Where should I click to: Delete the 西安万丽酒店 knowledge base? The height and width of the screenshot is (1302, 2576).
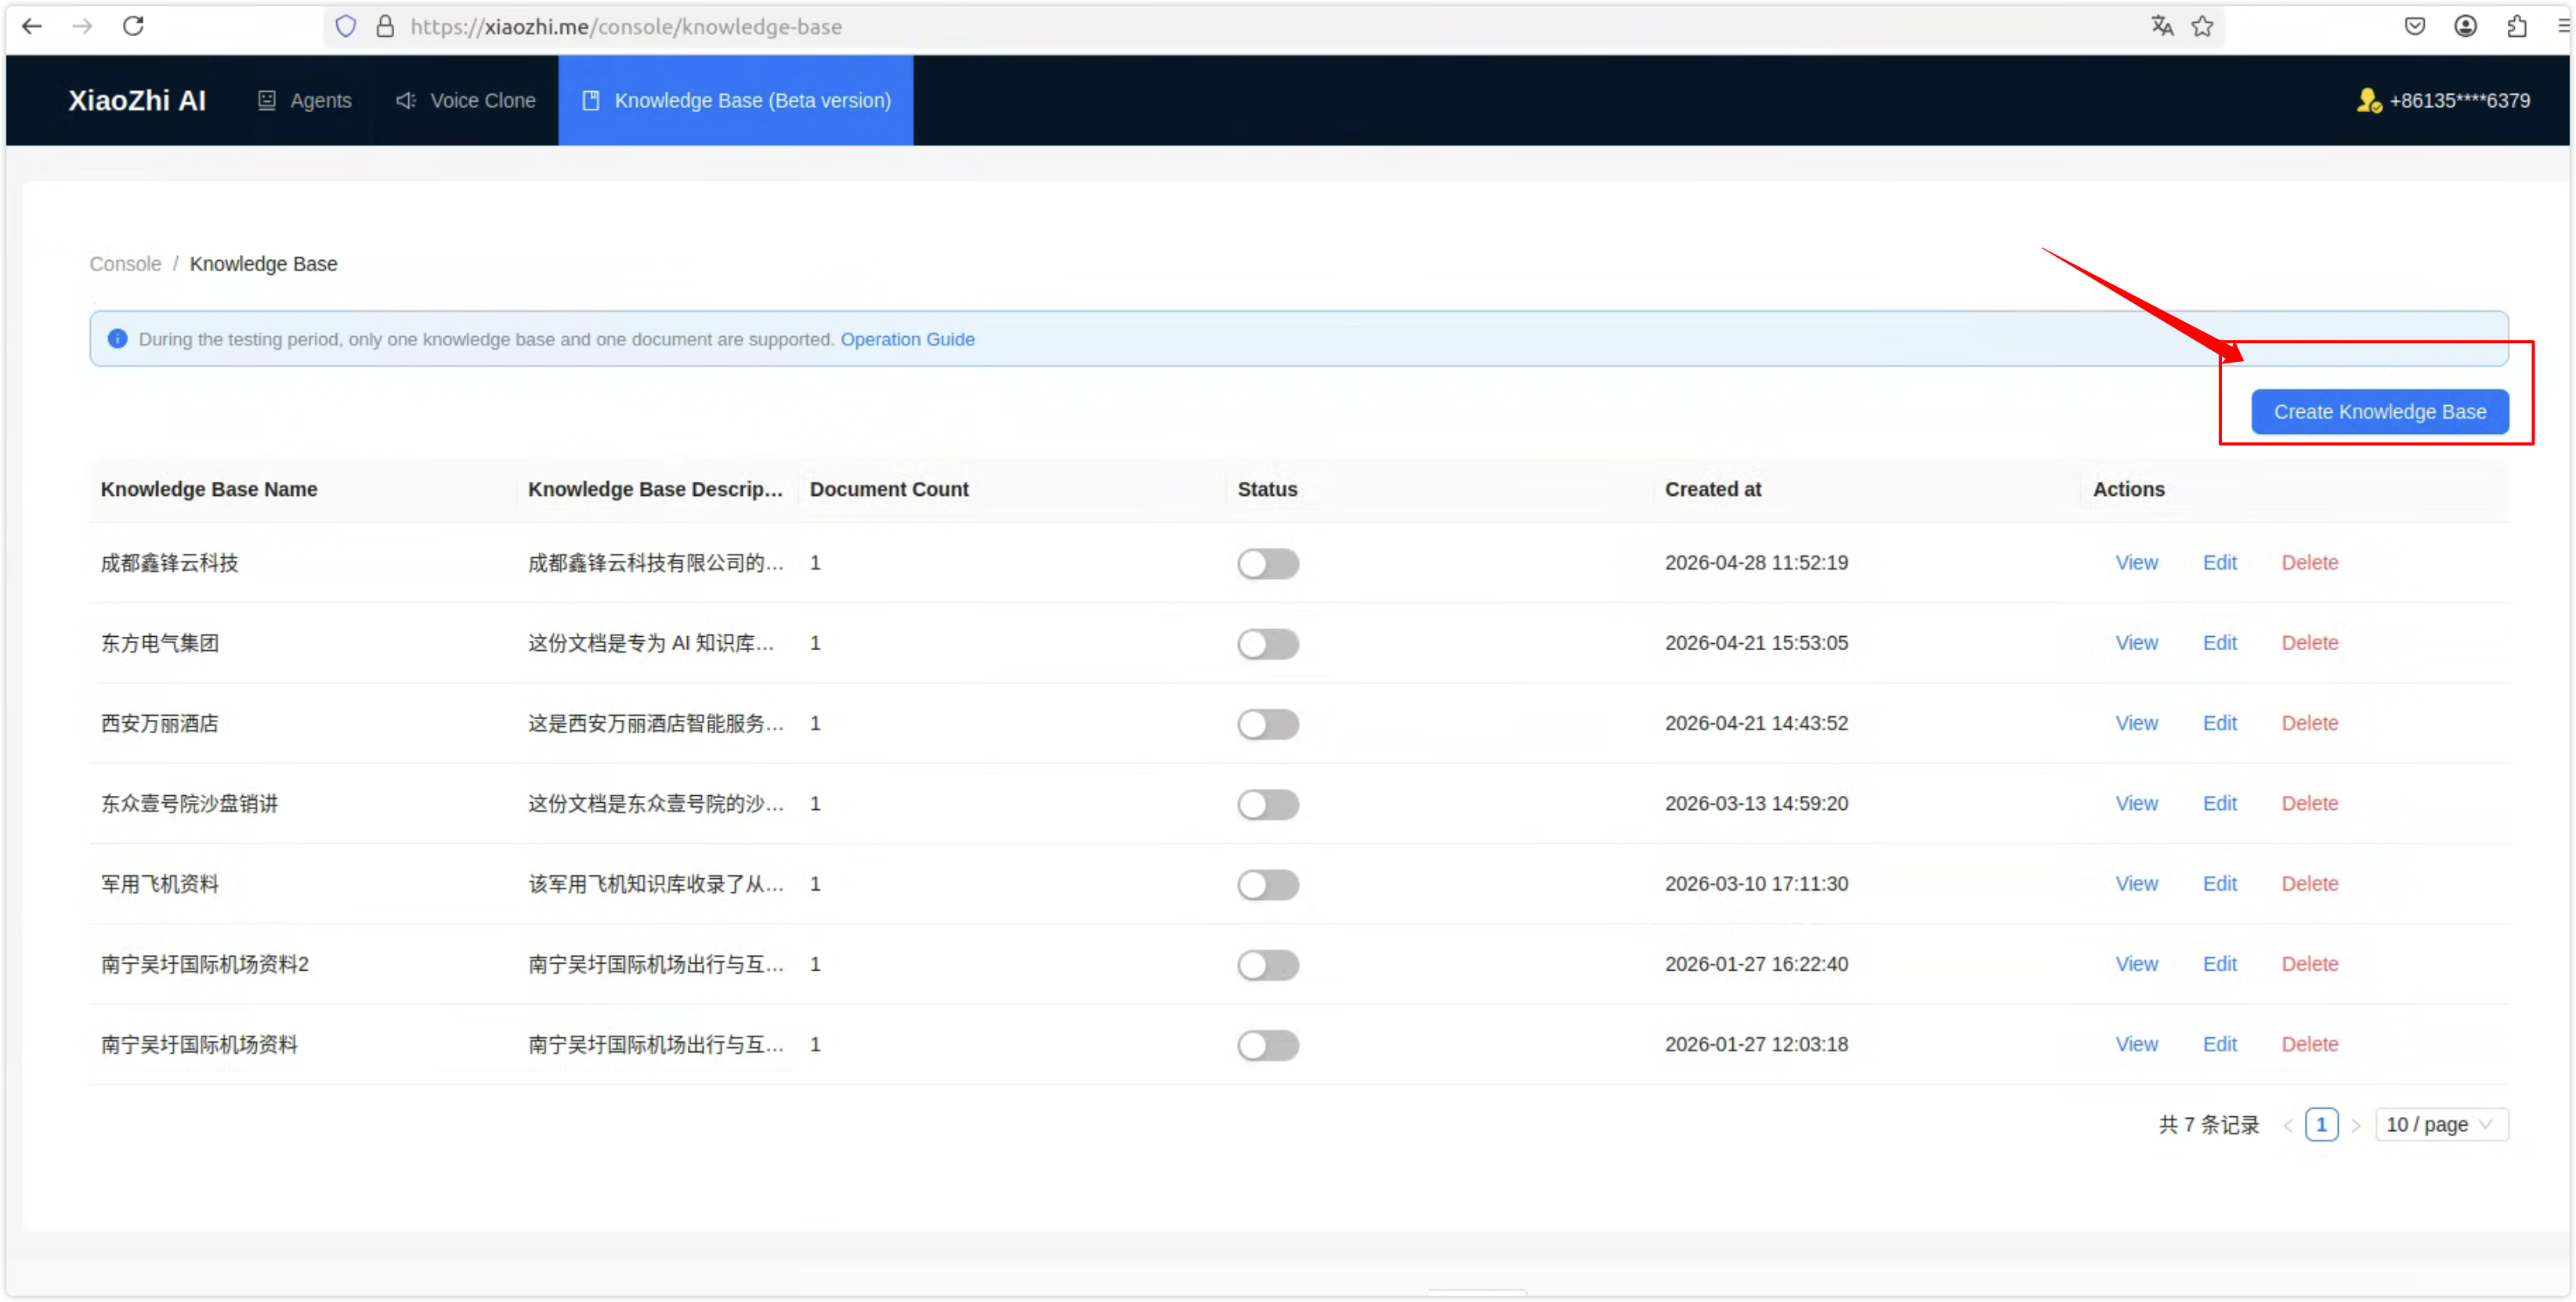click(x=2309, y=723)
